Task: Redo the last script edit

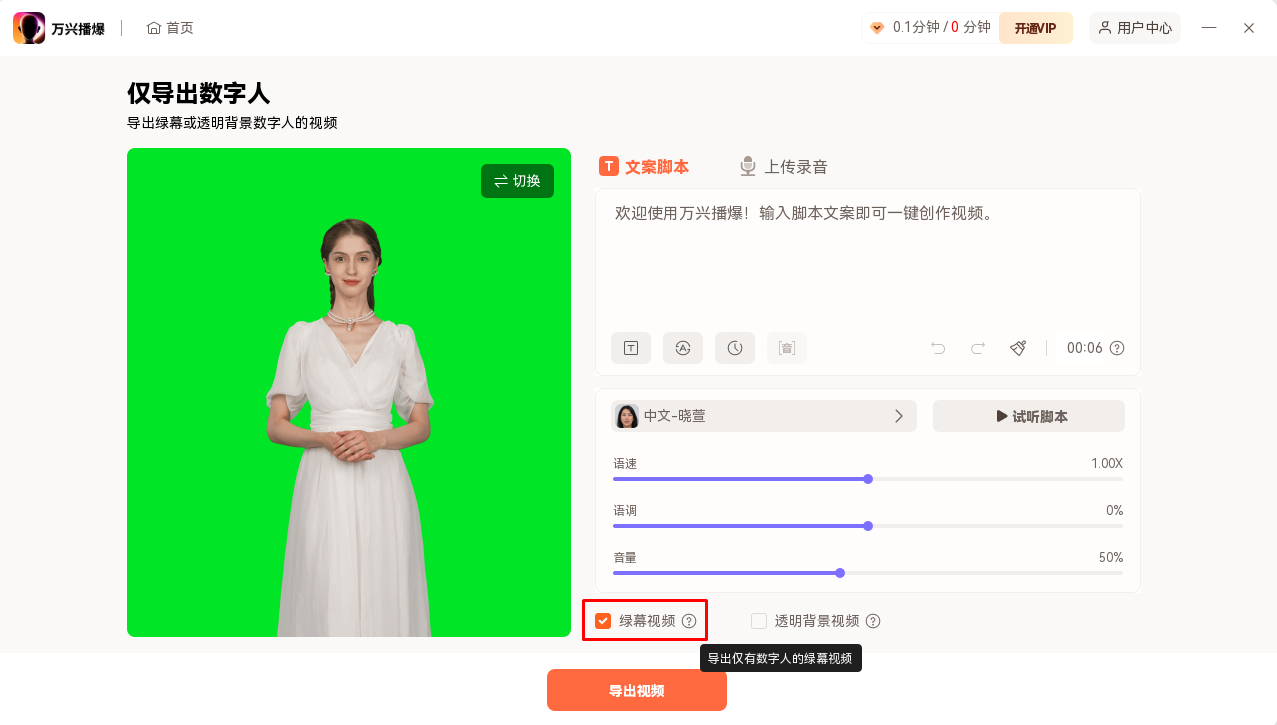Action: pos(977,348)
